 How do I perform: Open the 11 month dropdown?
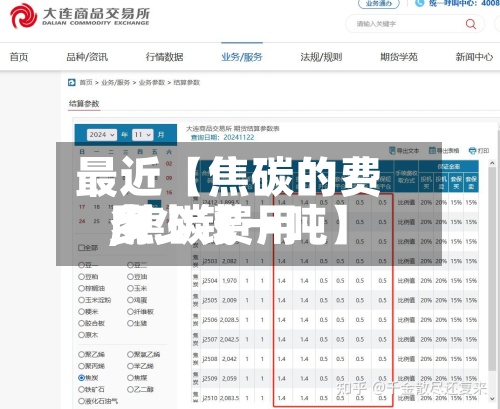pyautogui.click(x=143, y=135)
